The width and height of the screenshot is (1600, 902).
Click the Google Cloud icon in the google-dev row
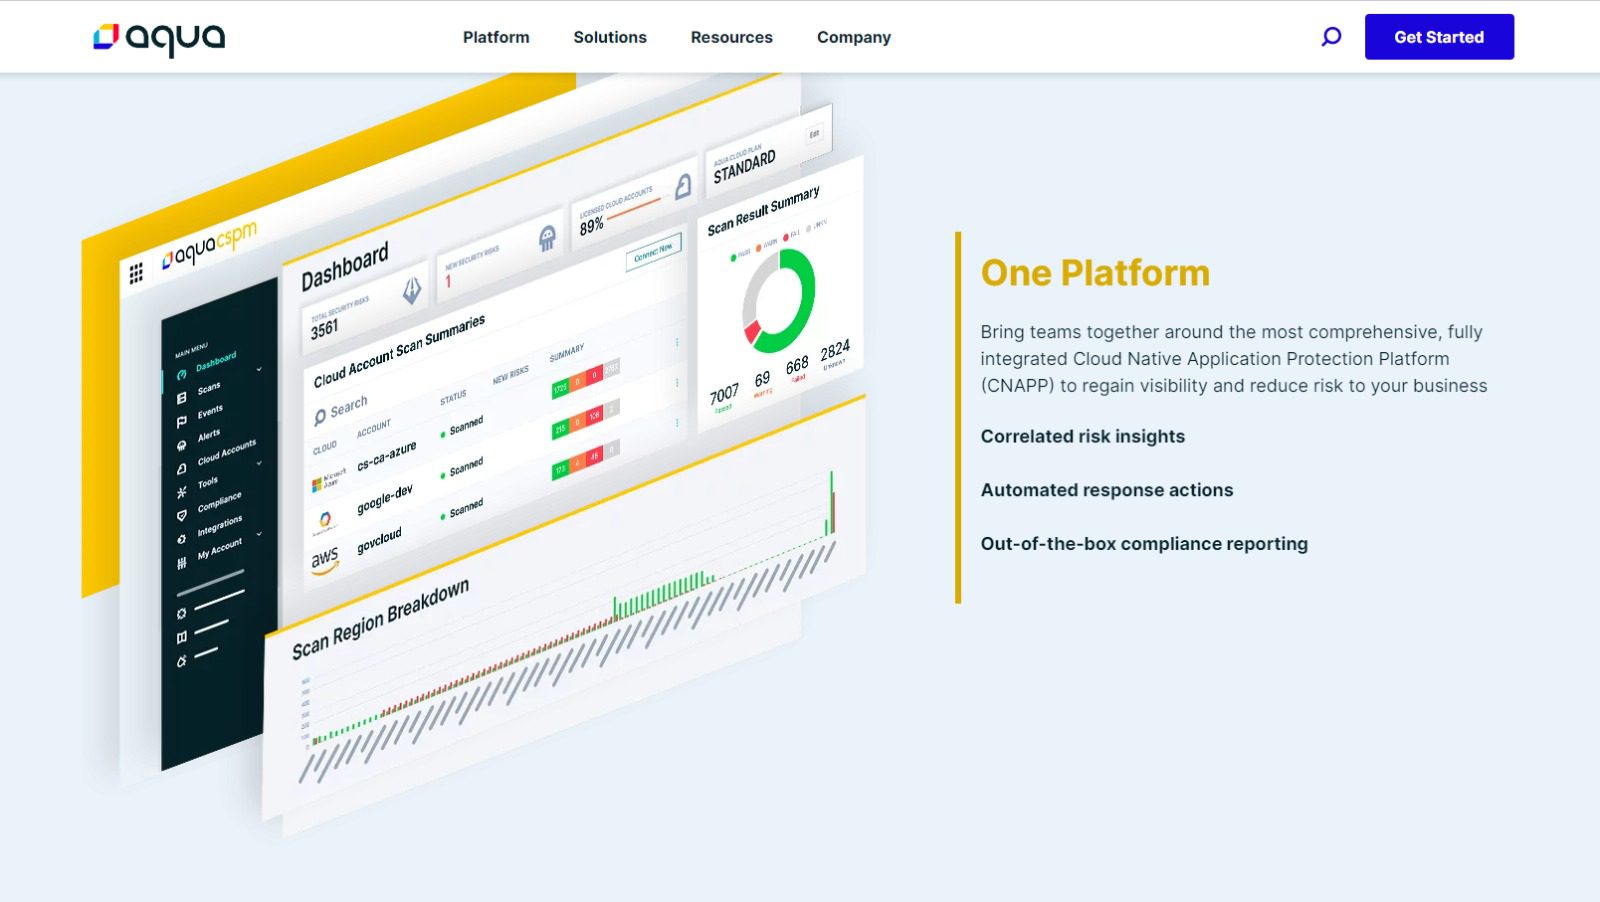[325, 521]
